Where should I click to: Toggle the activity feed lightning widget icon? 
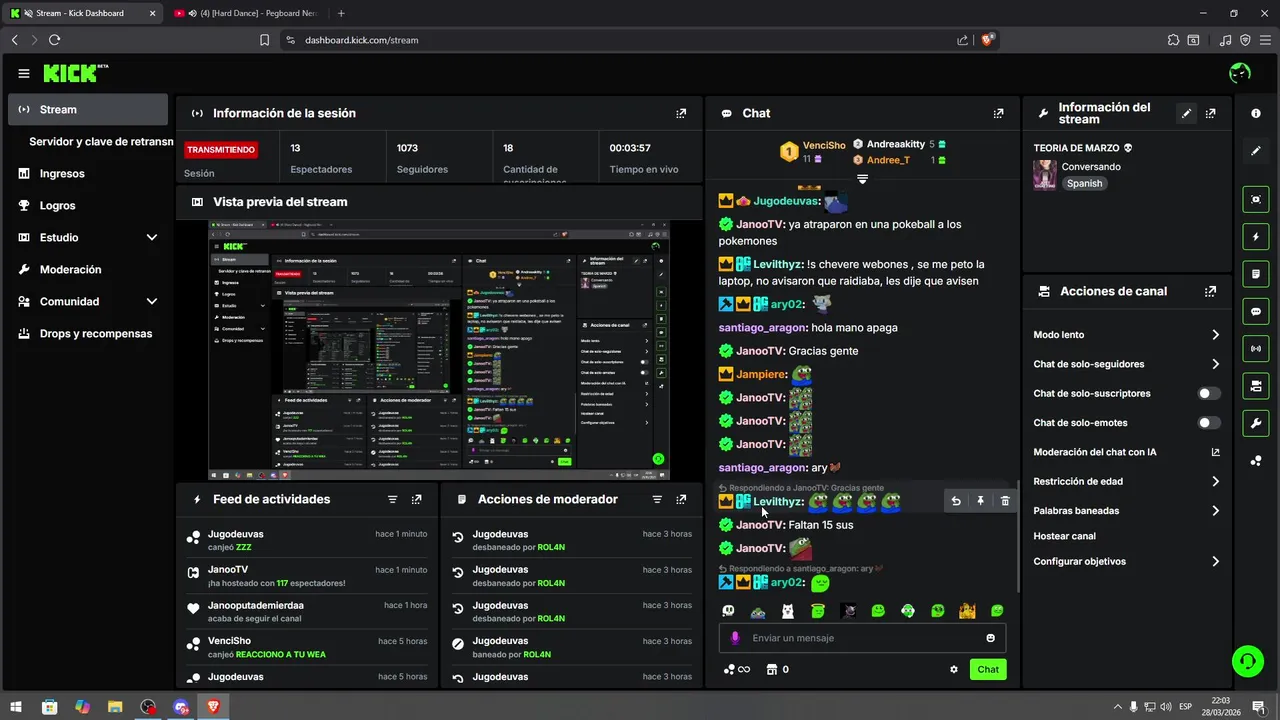click(x=1256, y=237)
